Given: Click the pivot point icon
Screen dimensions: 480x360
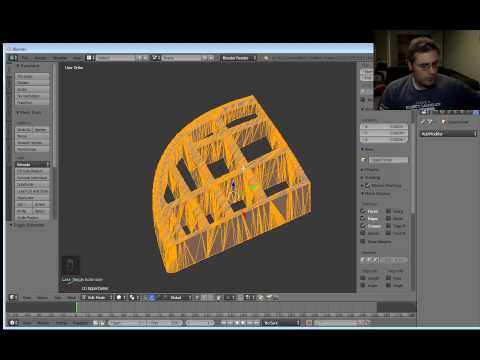Looking at the screenshot, I should (132, 297).
